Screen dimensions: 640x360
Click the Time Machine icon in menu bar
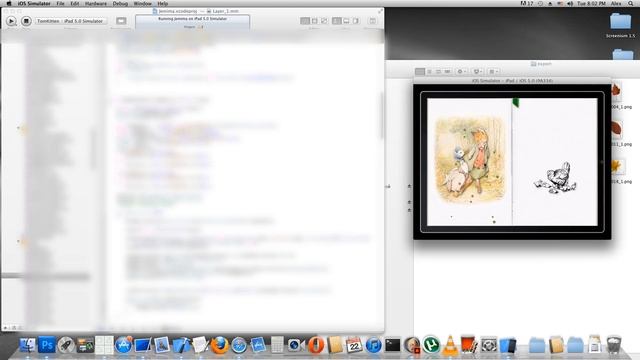pyautogui.click(x=540, y=3)
